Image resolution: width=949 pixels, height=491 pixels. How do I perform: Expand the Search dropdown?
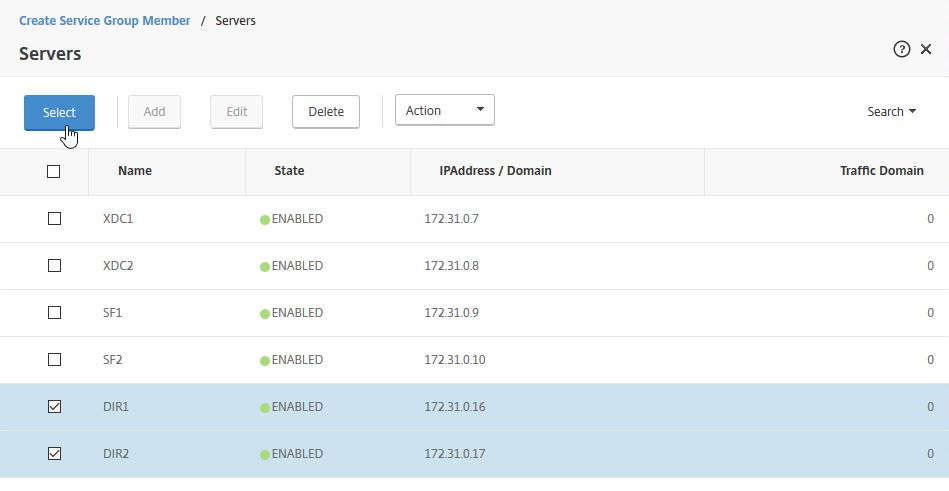point(892,111)
